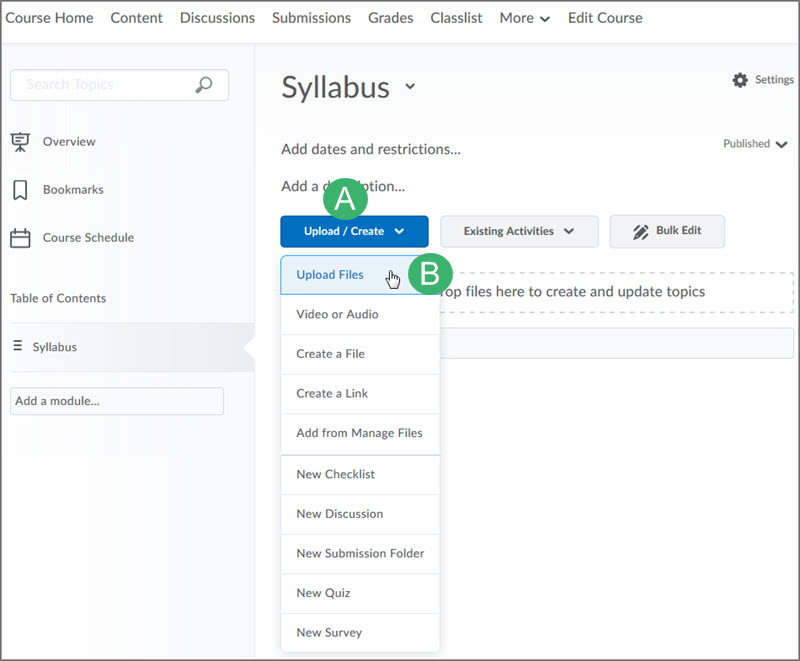
Task: Select New Checklist
Action: pos(360,475)
